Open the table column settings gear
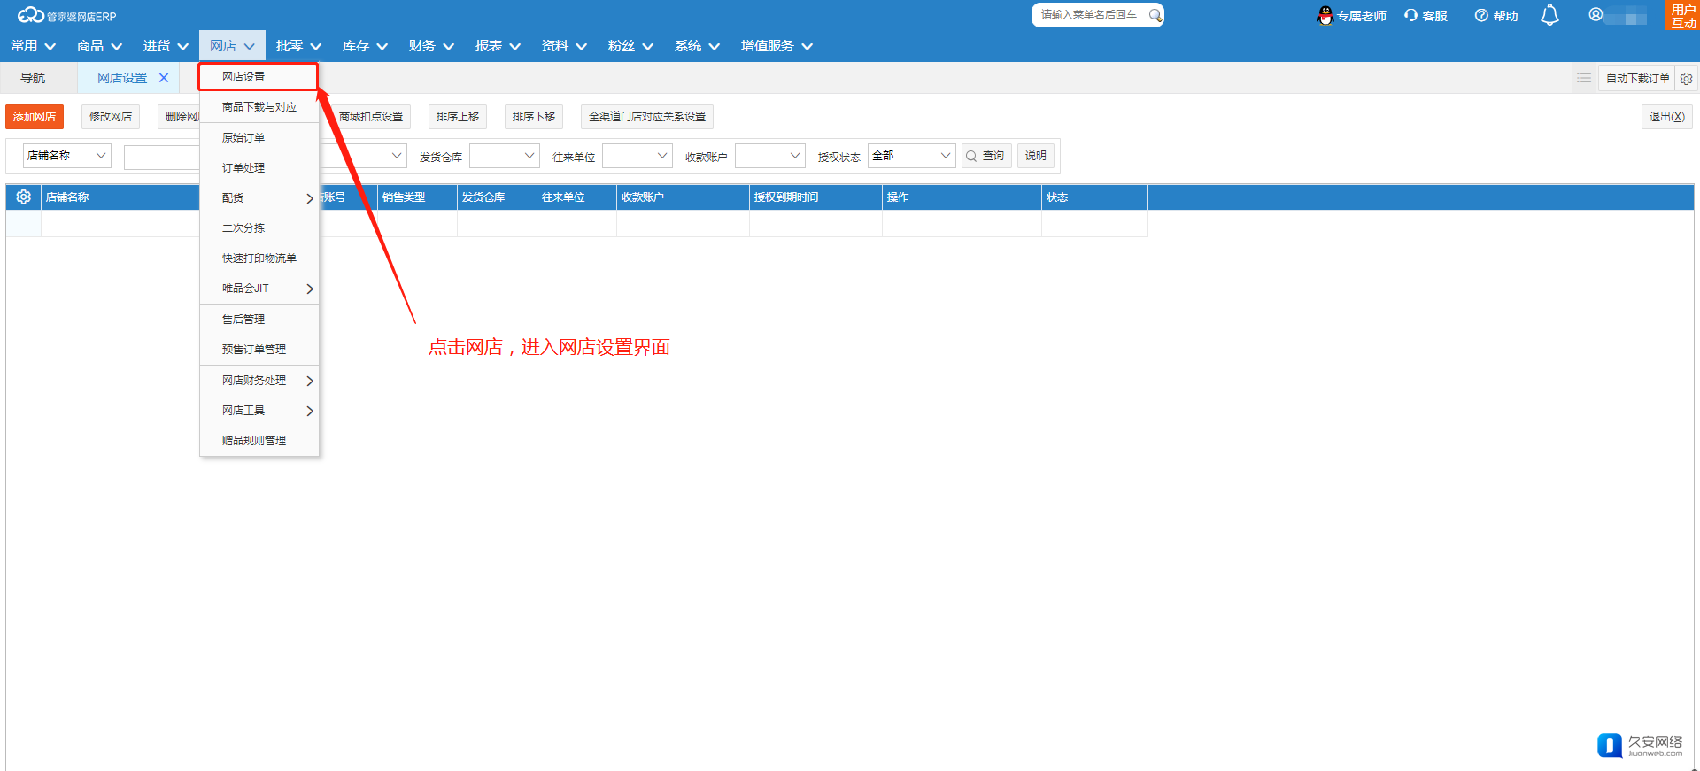1700x771 pixels. 23,197
